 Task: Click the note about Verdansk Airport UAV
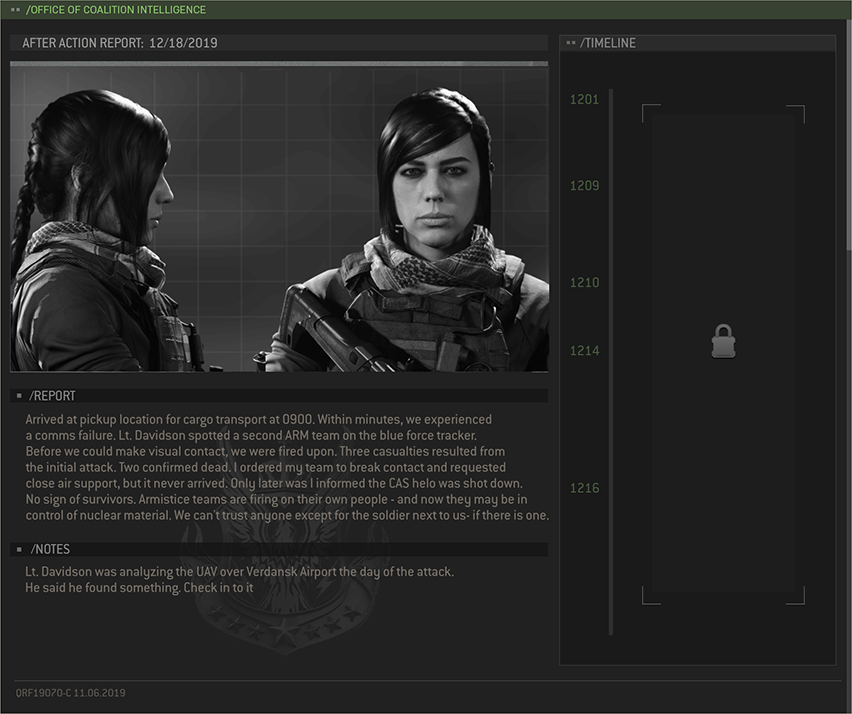[239, 572]
